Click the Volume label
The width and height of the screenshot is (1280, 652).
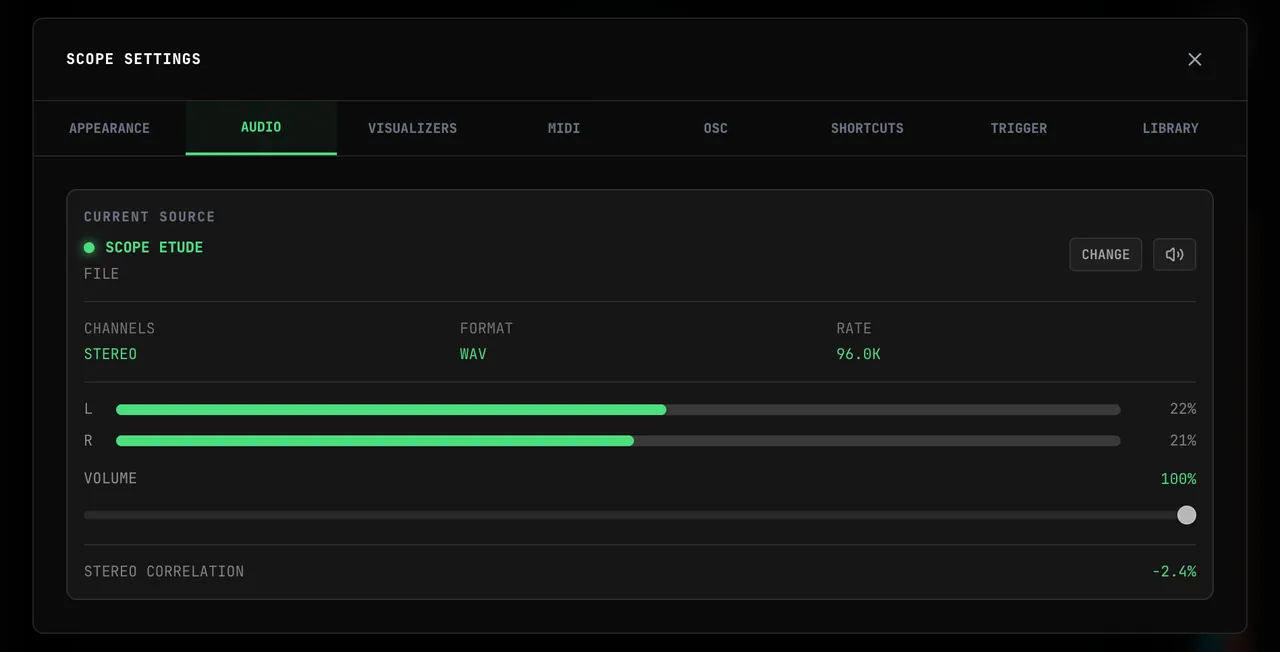click(x=110, y=479)
